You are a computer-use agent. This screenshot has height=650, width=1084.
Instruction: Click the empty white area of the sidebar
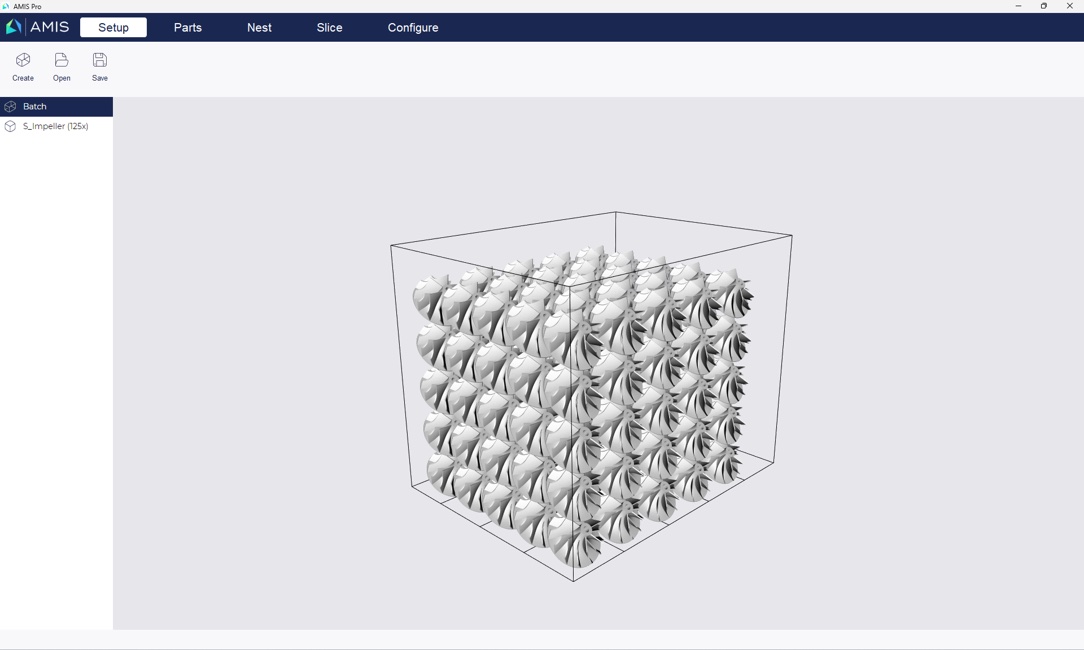56,380
